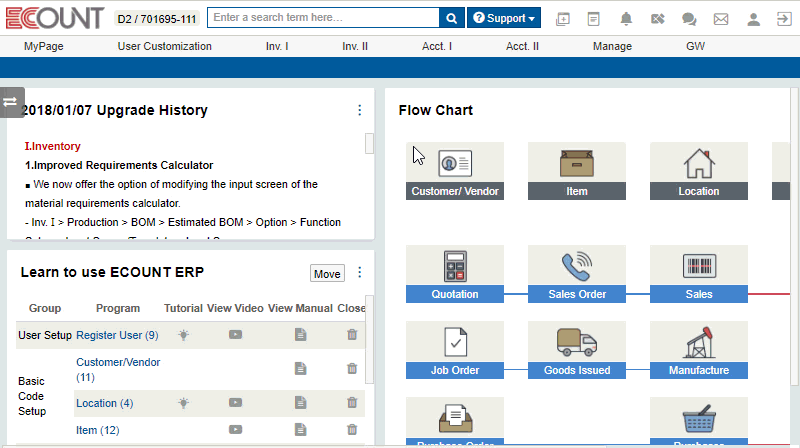View manual for Customer/Vendor row
The height and width of the screenshot is (448, 800).
pos(301,368)
